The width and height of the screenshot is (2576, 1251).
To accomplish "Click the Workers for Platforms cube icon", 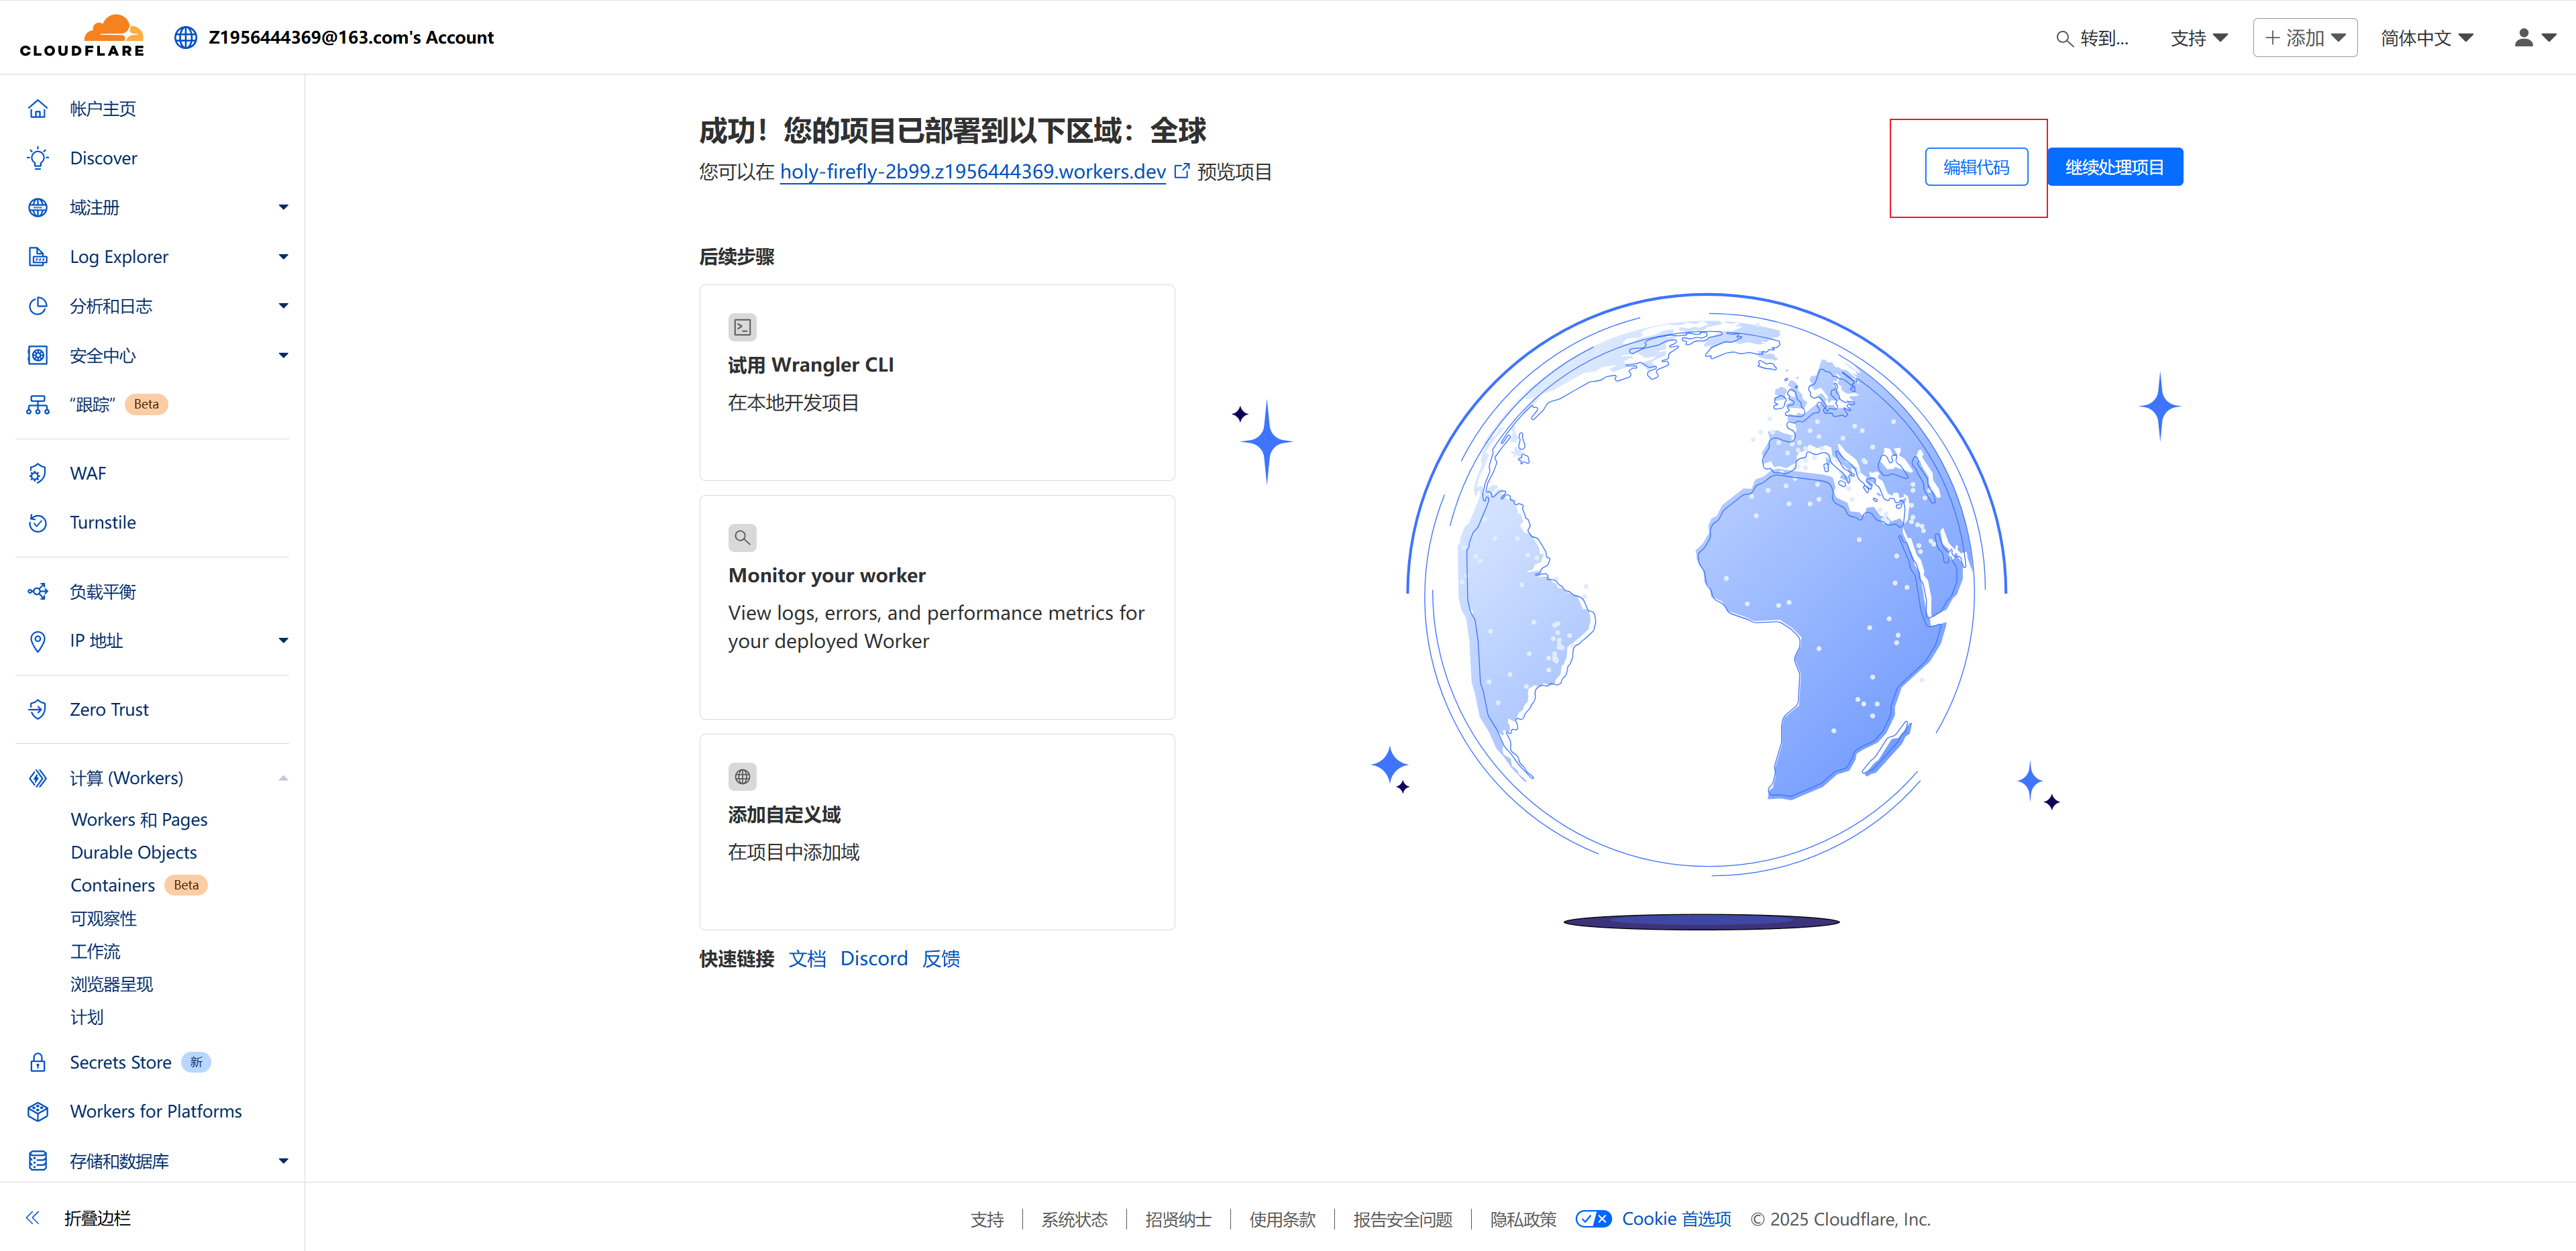I will point(38,1111).
